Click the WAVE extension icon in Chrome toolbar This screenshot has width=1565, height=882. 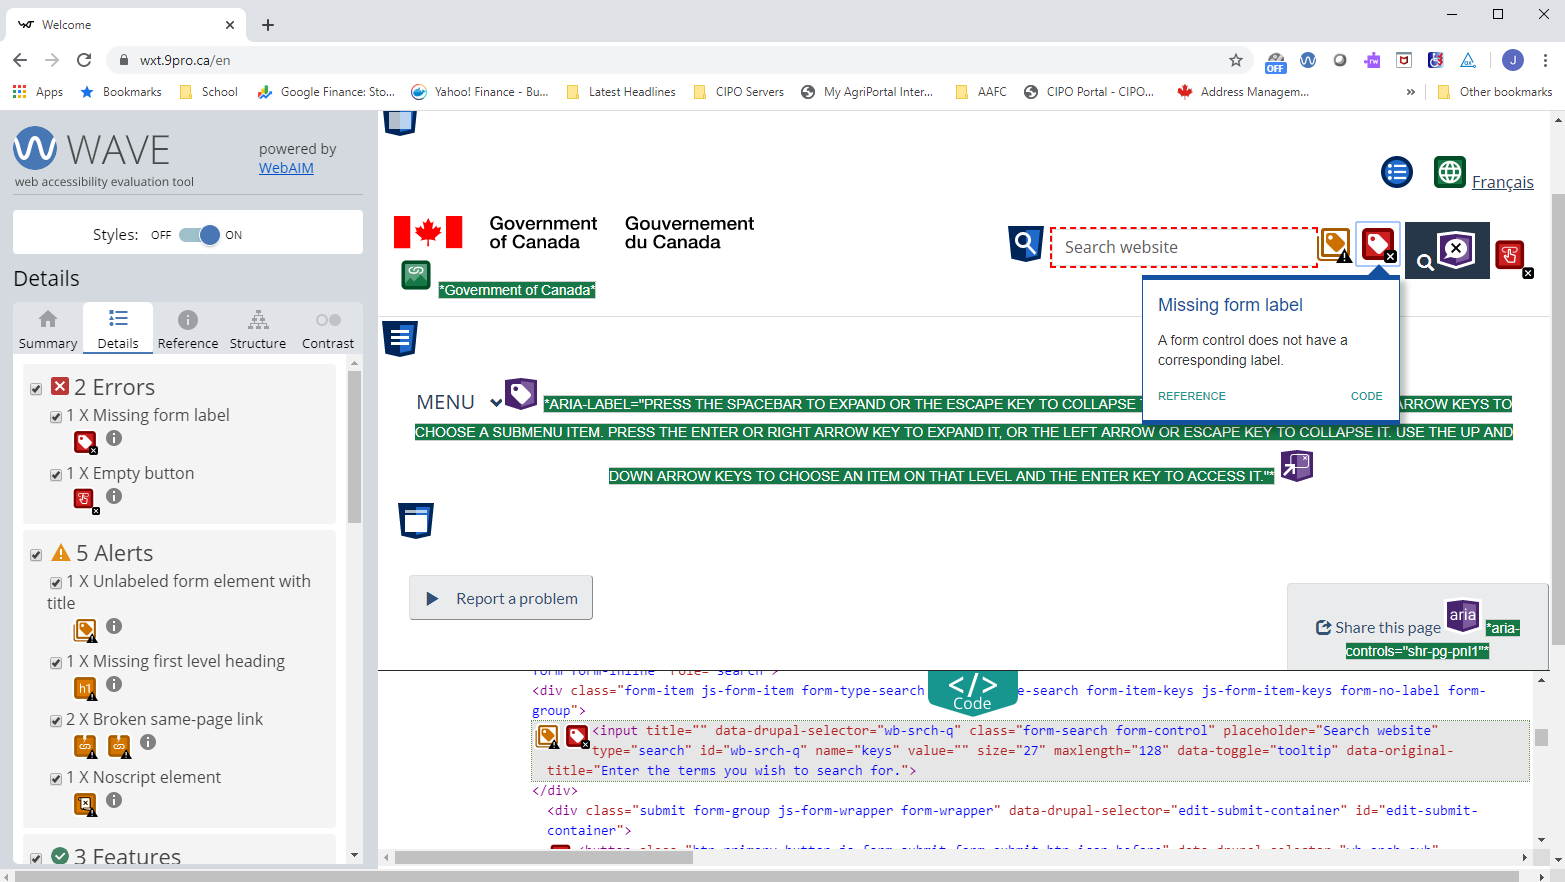pyautogui.click(x=1308, y=60)
